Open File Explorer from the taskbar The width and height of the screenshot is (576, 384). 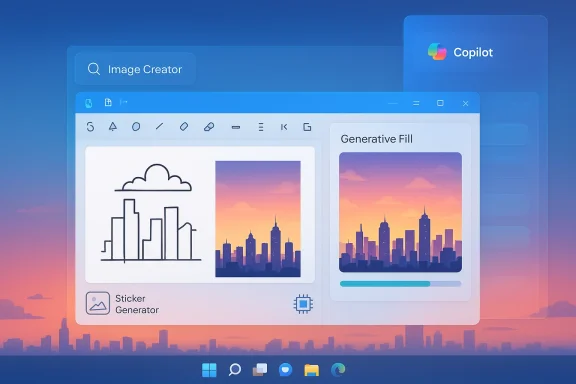tap(312, 370)
